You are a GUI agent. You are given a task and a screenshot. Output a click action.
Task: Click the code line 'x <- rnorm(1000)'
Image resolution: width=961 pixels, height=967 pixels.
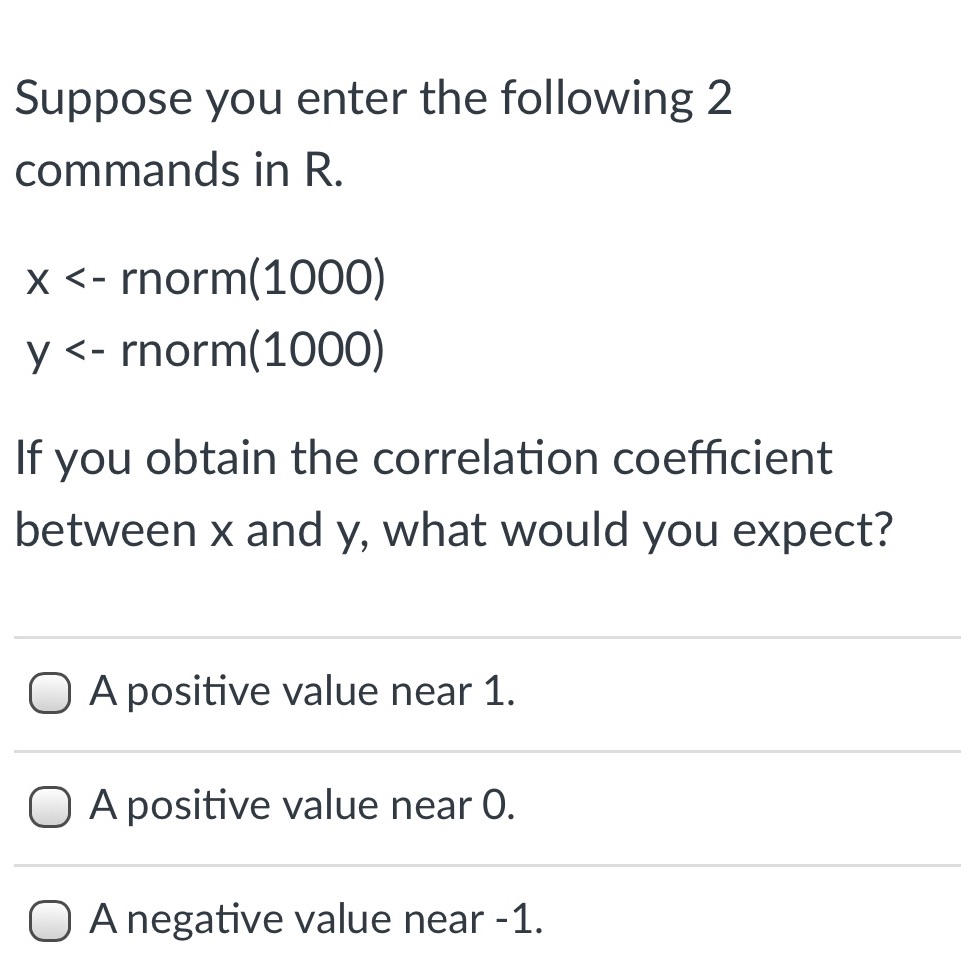pos(205,281)
